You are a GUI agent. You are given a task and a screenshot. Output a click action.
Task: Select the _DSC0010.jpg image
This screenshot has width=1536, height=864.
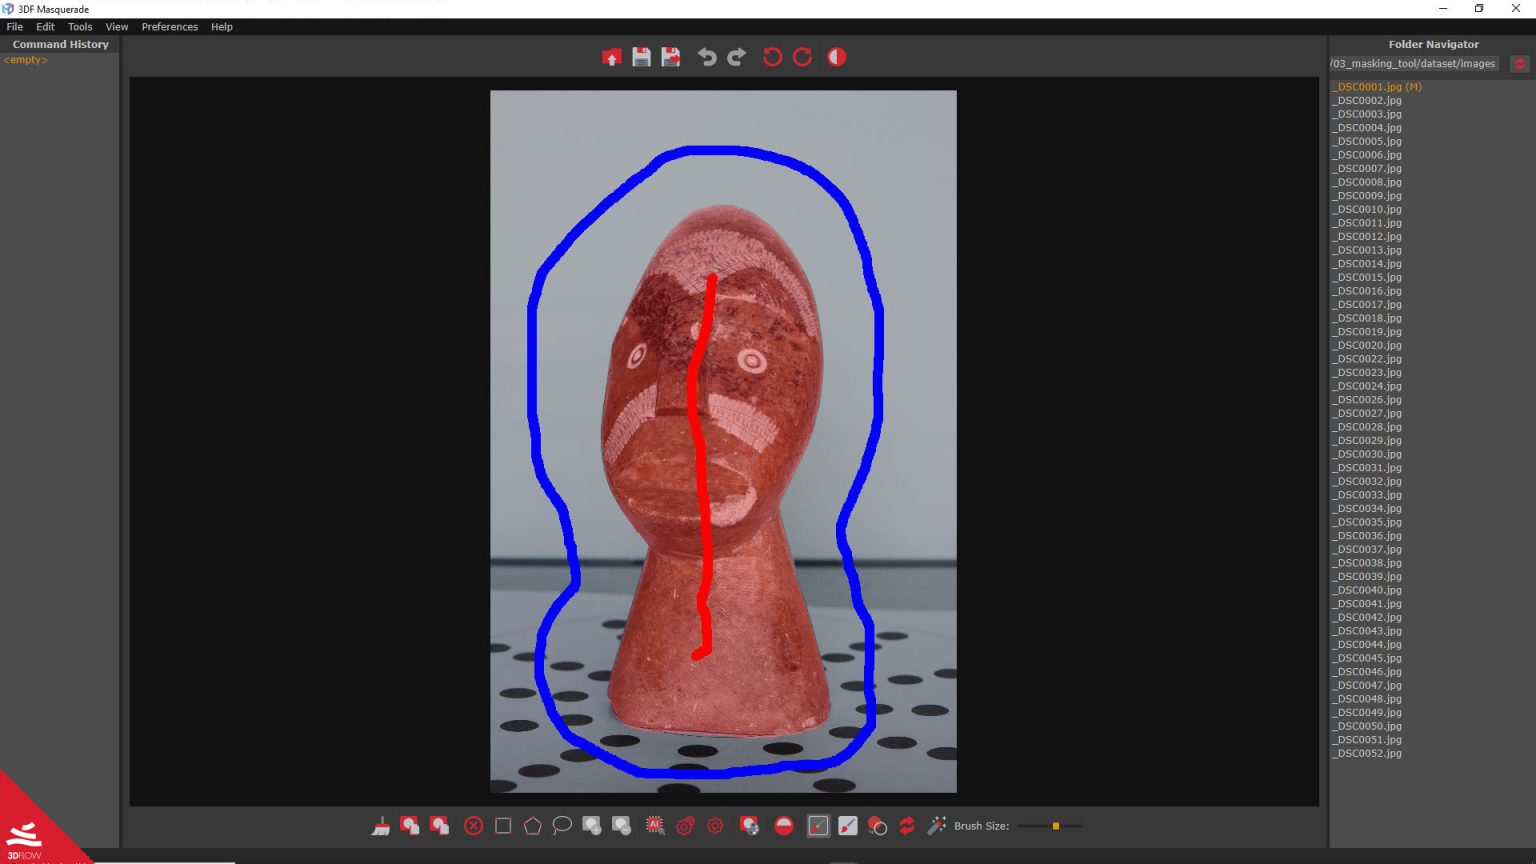[1366, 209]
